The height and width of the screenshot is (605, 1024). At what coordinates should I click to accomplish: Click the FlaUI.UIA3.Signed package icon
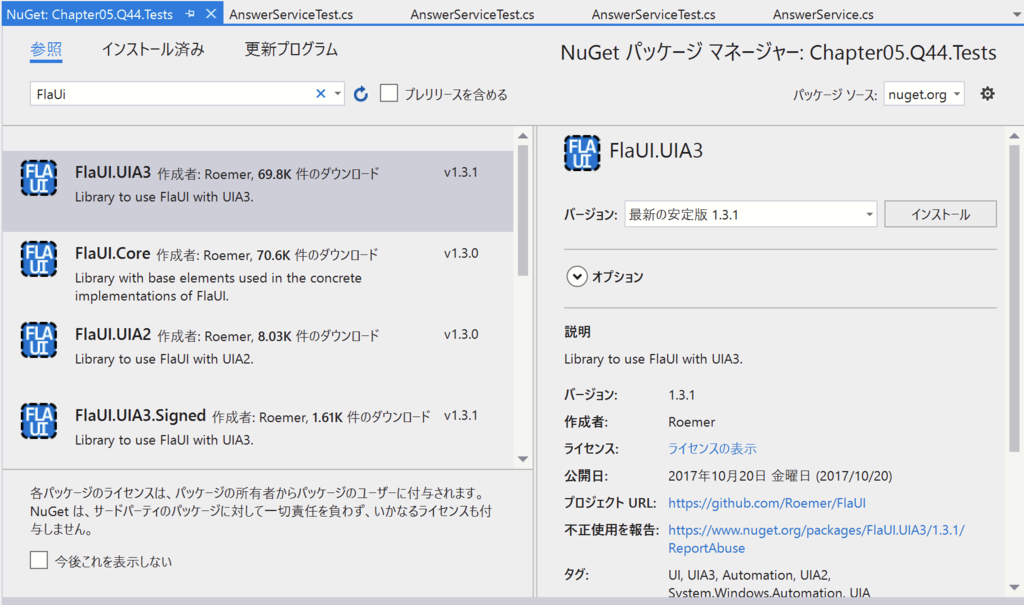[39, 421]
